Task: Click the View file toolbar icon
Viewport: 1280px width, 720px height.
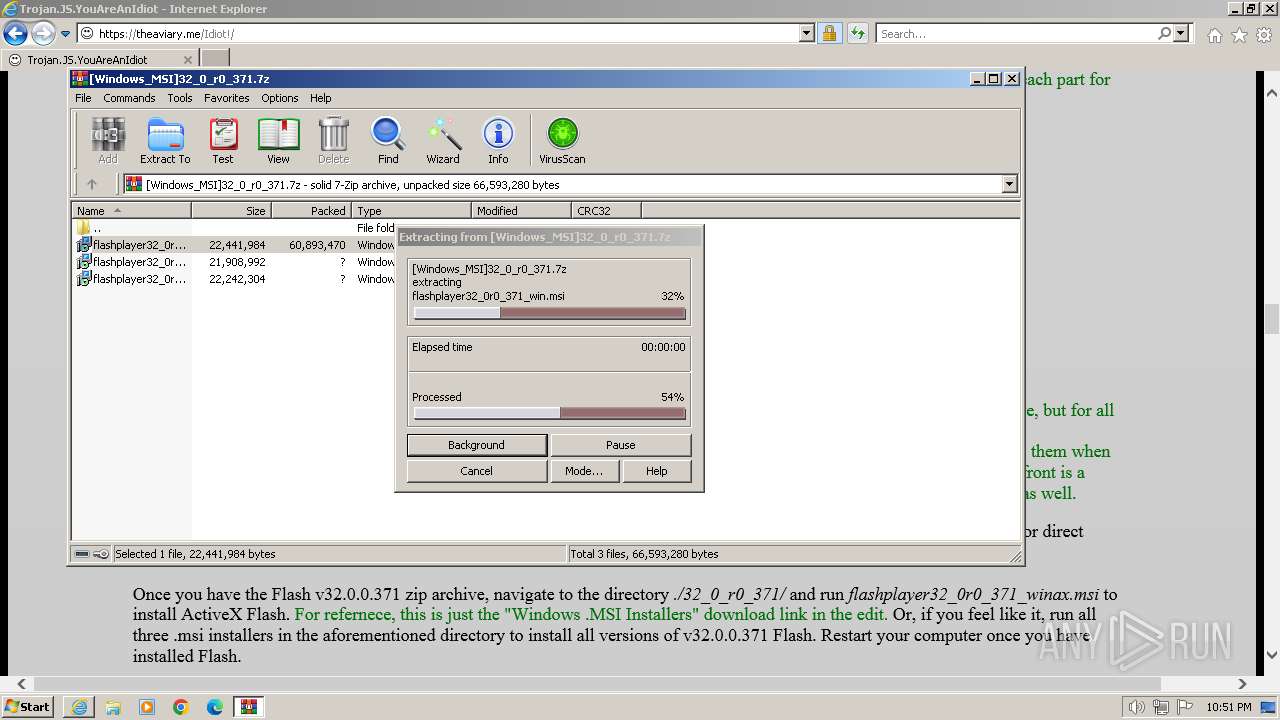Action: (278, 140)
